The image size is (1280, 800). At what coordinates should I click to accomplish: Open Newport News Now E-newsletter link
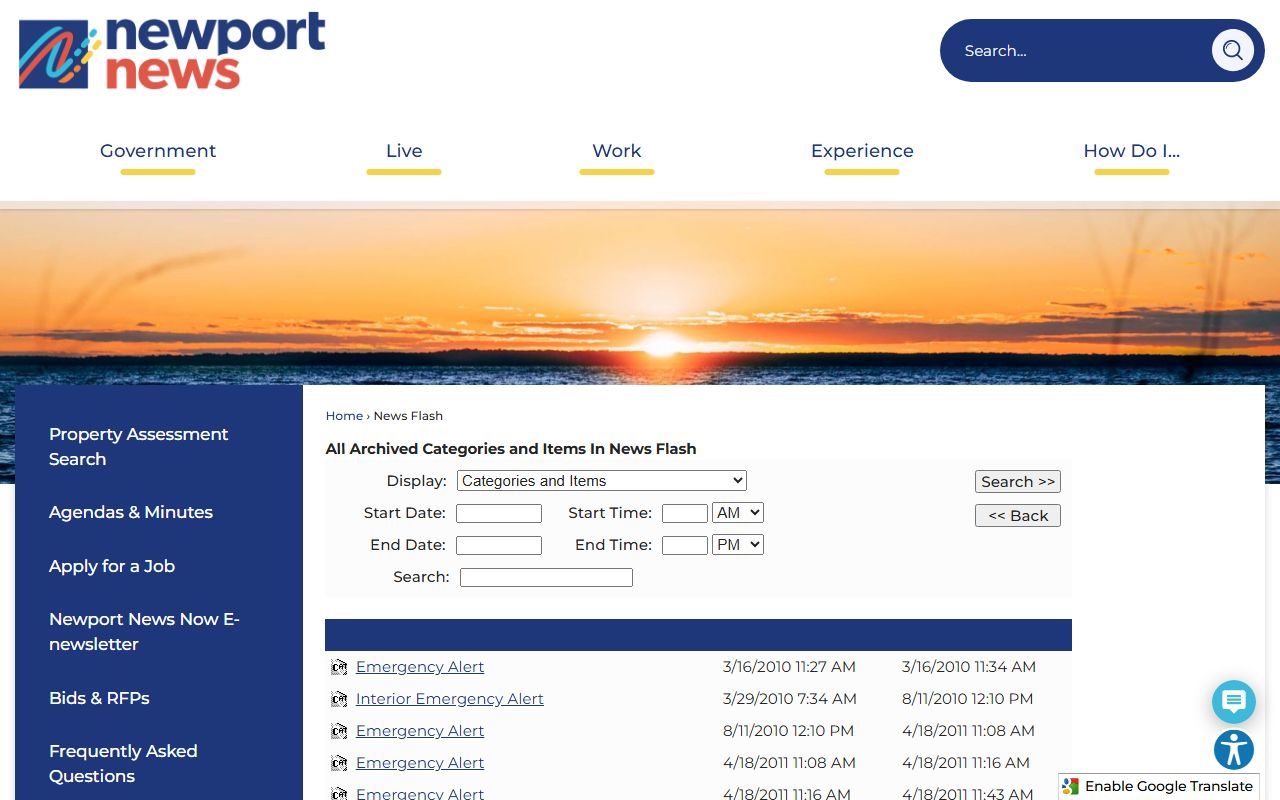point(144,631)
